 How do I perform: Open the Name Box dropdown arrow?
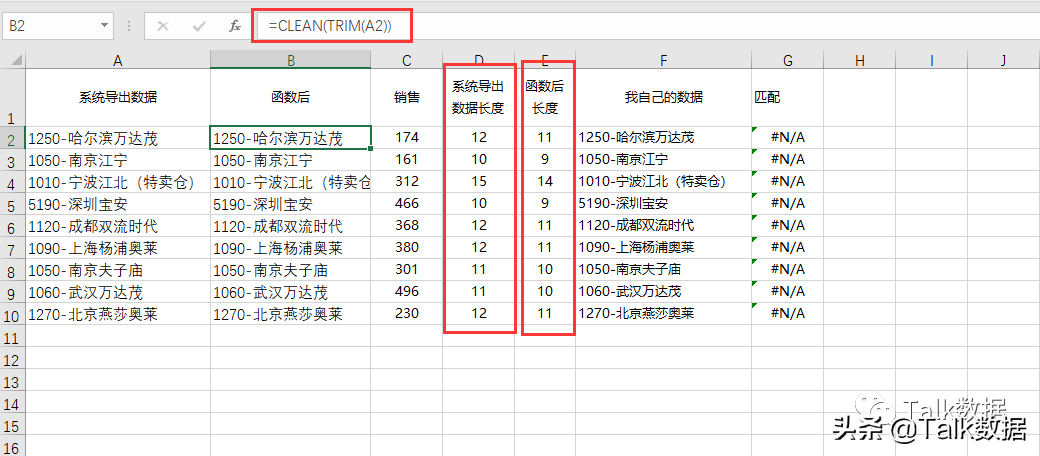103,27
